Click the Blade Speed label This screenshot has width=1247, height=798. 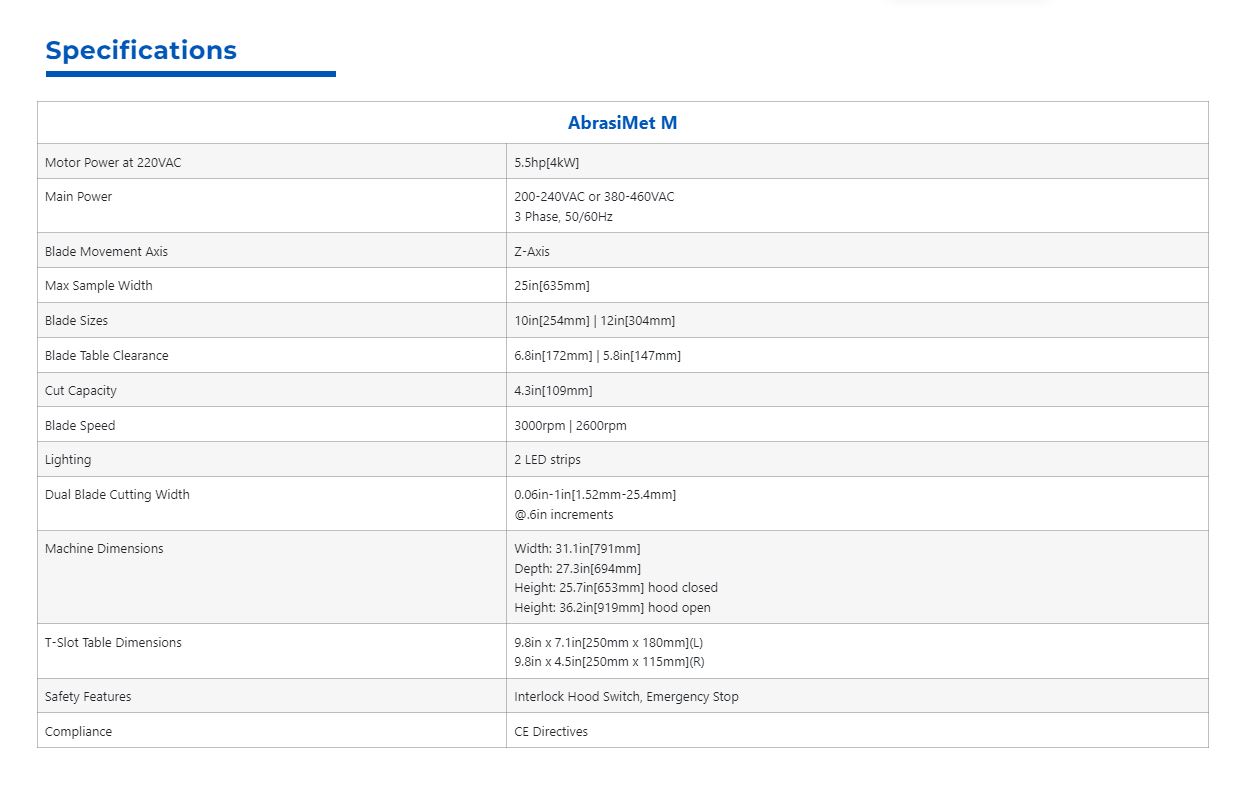click(80, 425)
